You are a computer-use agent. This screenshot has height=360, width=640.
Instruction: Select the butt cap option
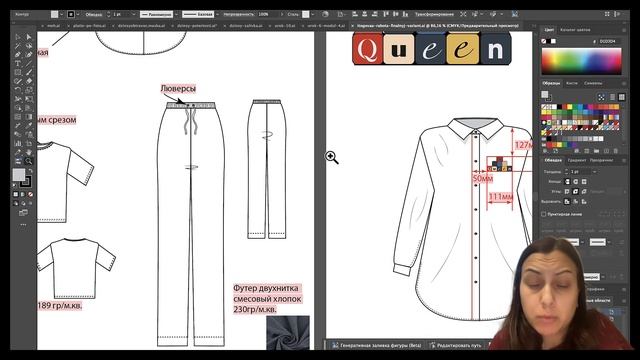(567, 182)
